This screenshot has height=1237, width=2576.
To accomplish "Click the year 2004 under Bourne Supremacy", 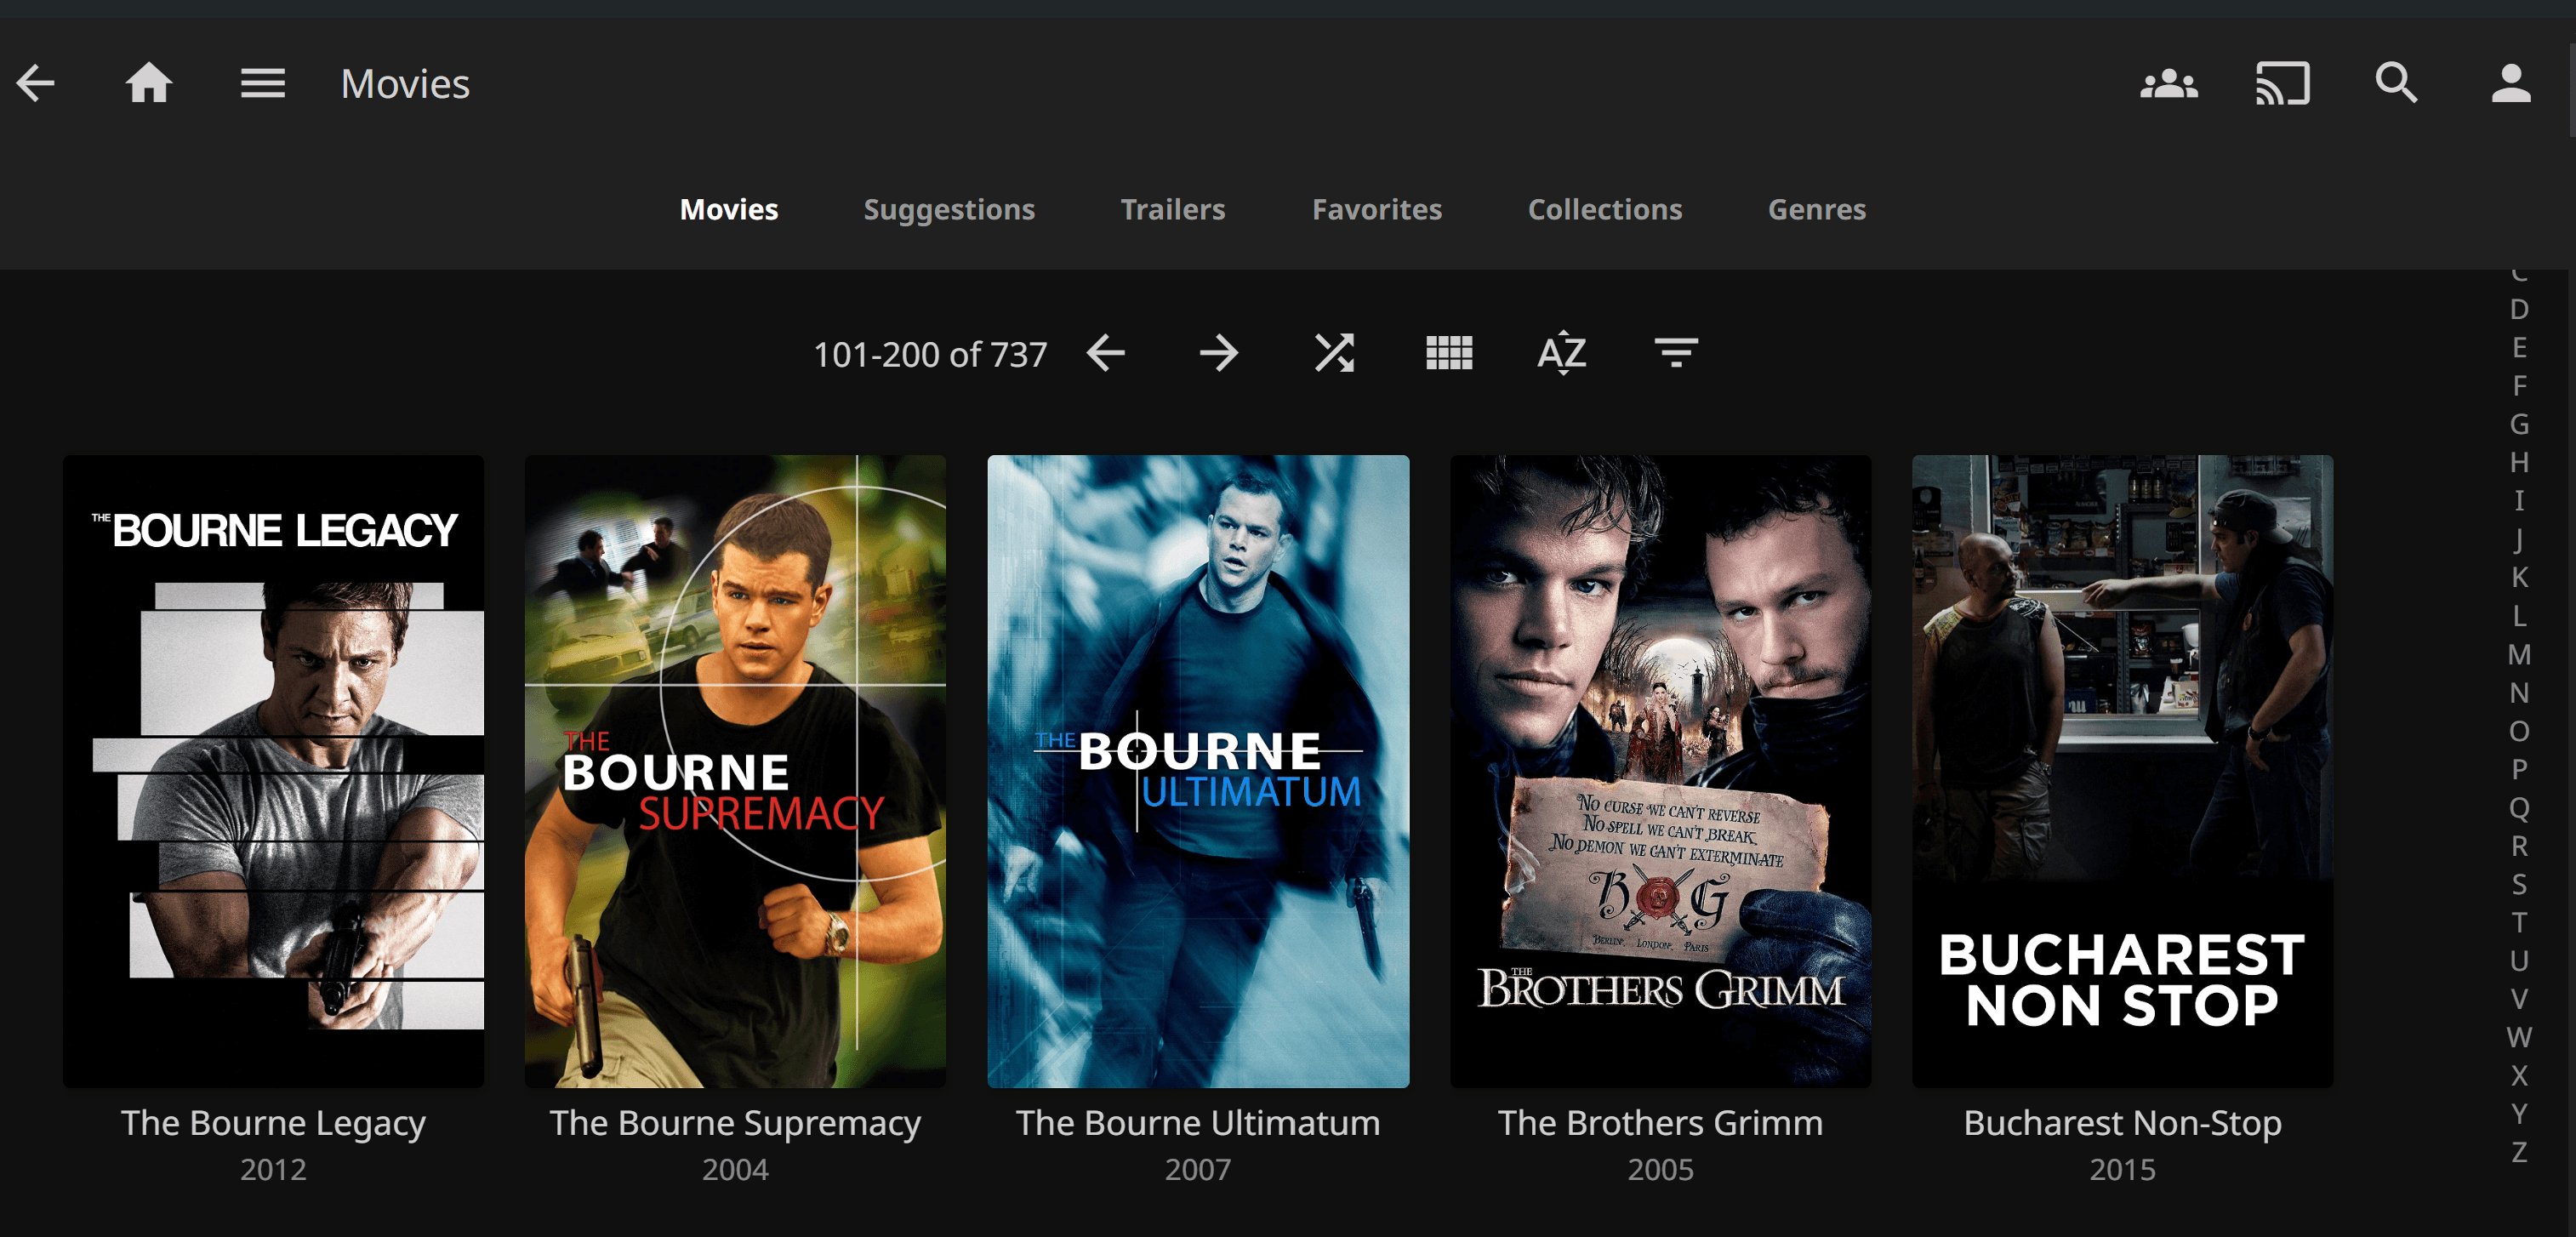I will (735, 1169).
